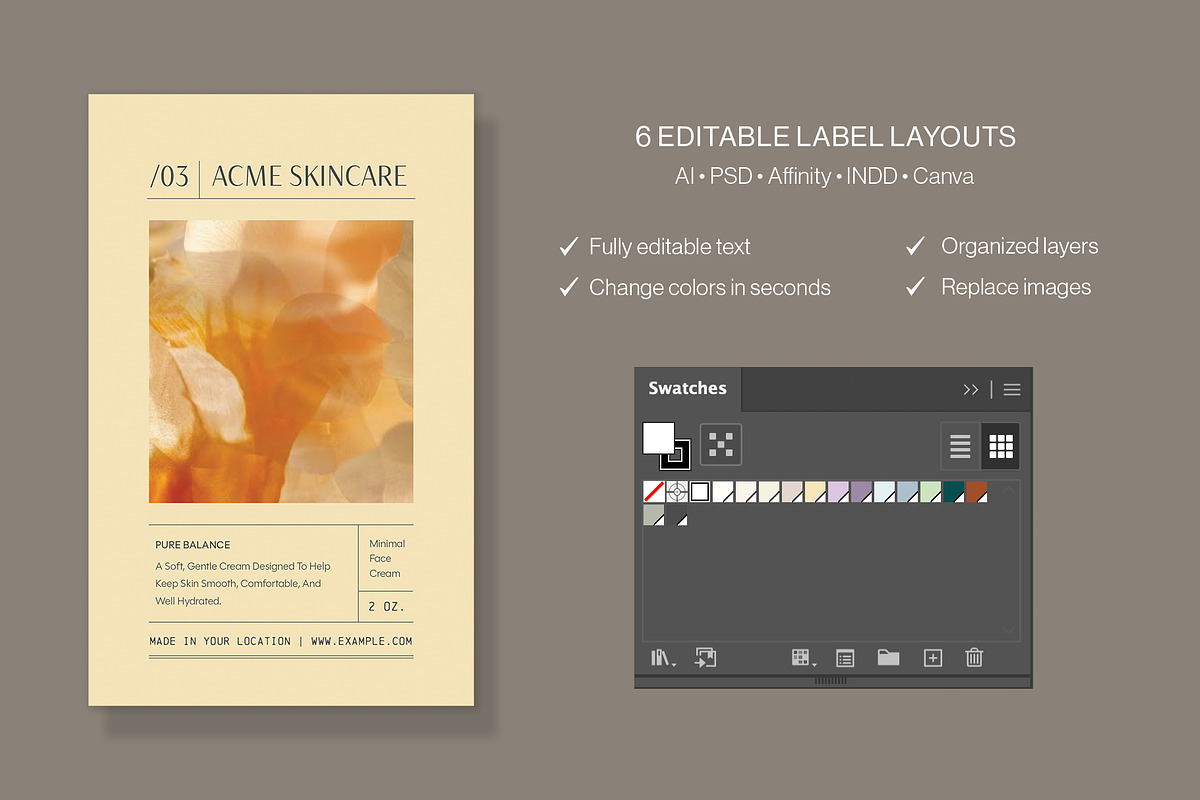This screenshot has height=800, width=1200.
Task: Pick the solid White swatch with black border
Action: point(700,492)
